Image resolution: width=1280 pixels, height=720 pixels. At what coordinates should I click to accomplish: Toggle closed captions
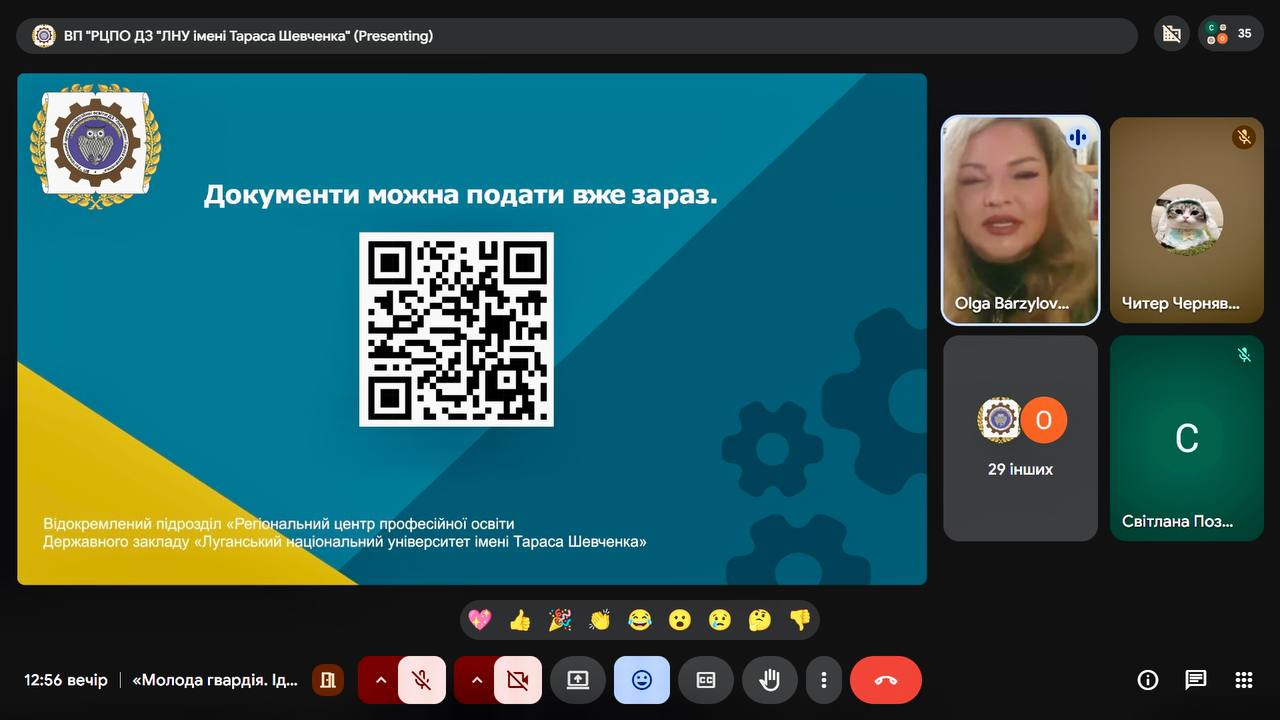[x=705, y=680]
